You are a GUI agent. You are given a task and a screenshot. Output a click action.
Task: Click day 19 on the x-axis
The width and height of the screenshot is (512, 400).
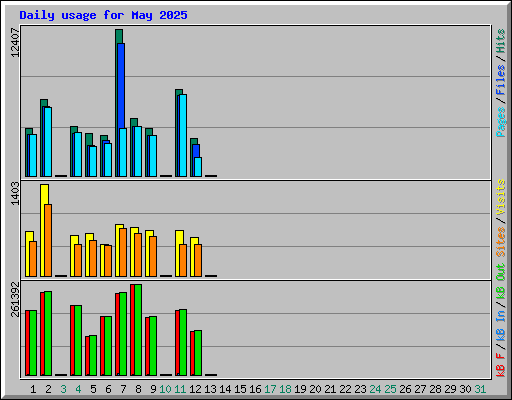tap(301, 389)
